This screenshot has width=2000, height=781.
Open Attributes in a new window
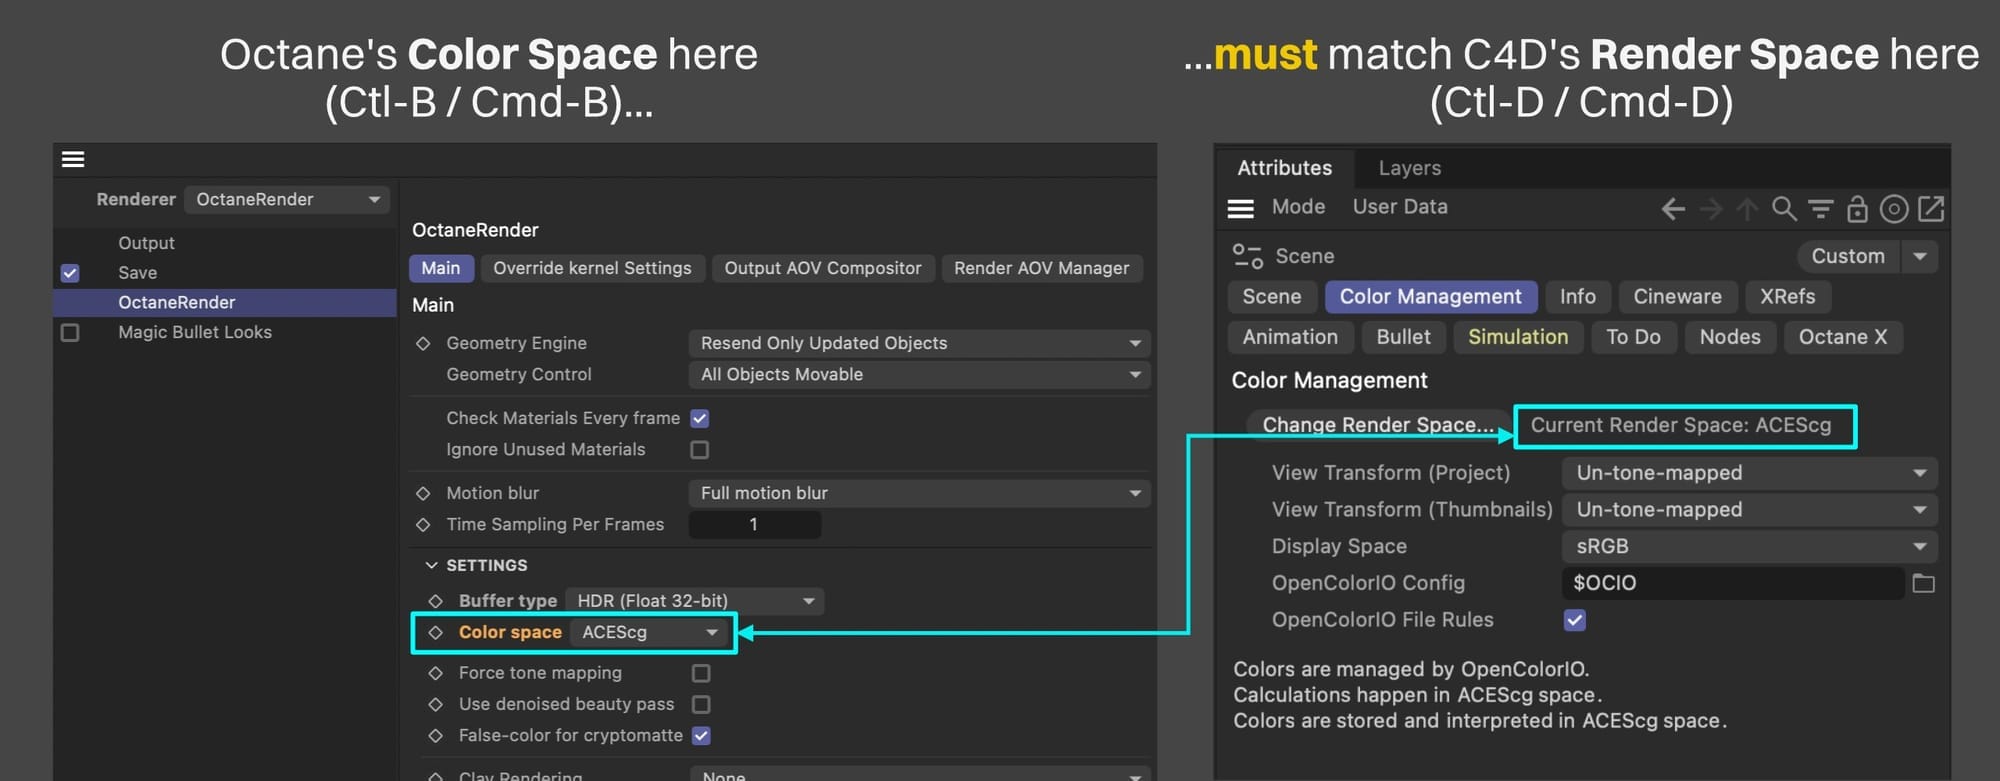click(x=1931, y=208)
